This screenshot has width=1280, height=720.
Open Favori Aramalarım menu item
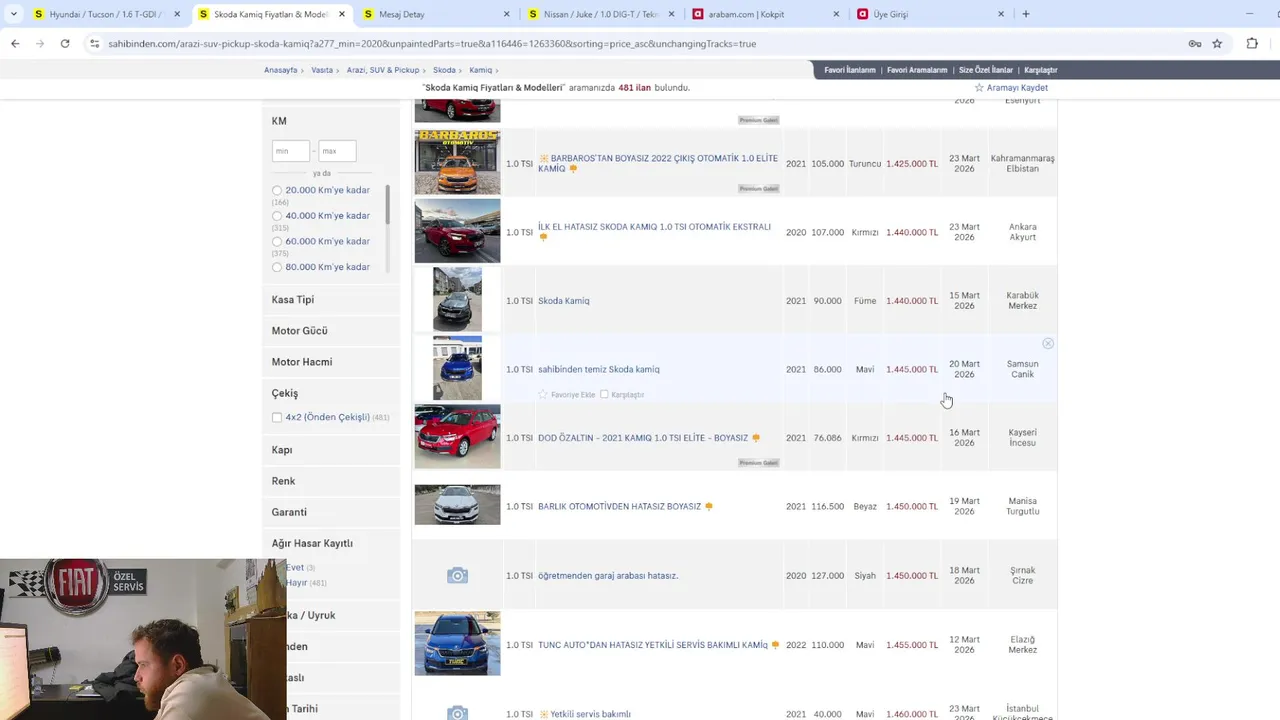click(917, 70)
